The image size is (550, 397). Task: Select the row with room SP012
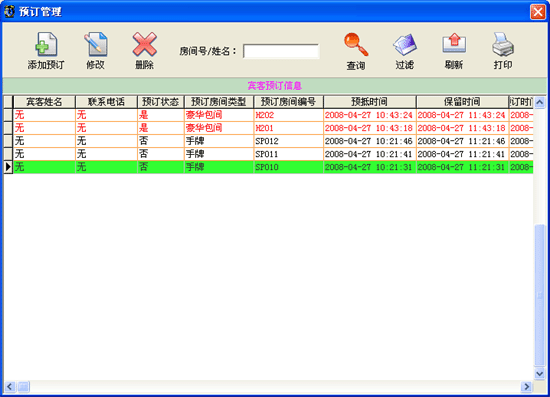tap(269, 141)
